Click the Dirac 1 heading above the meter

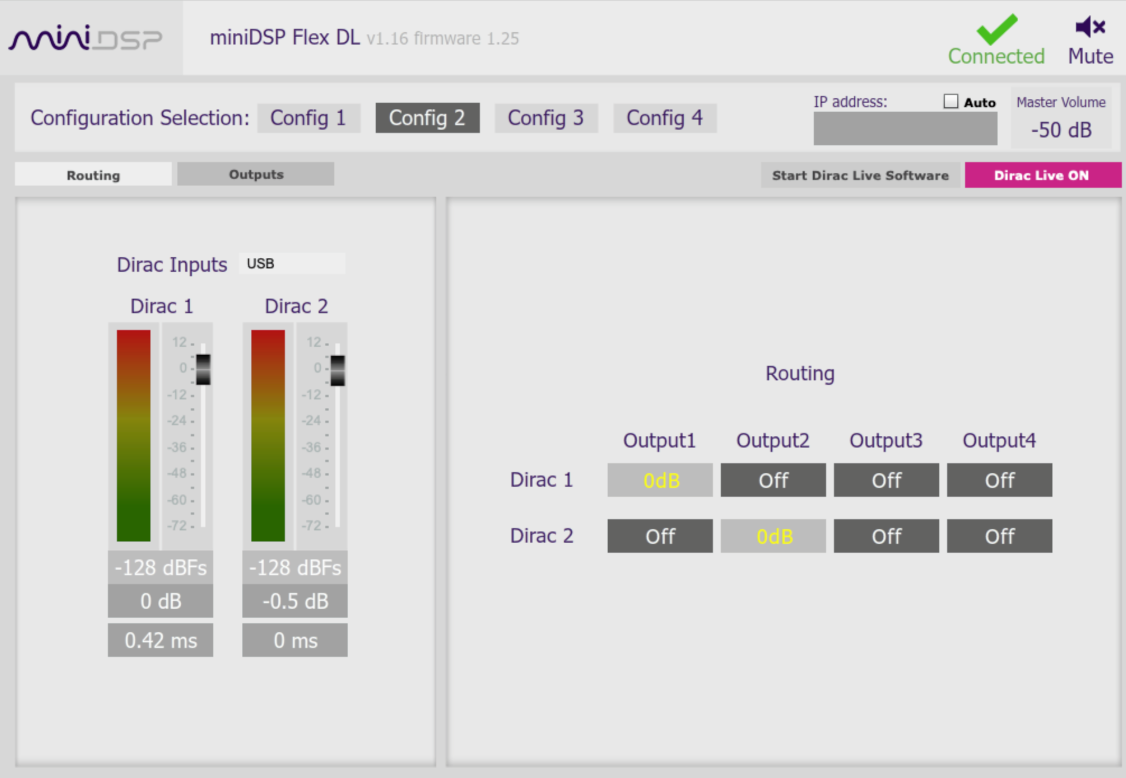tap(162, 306)
